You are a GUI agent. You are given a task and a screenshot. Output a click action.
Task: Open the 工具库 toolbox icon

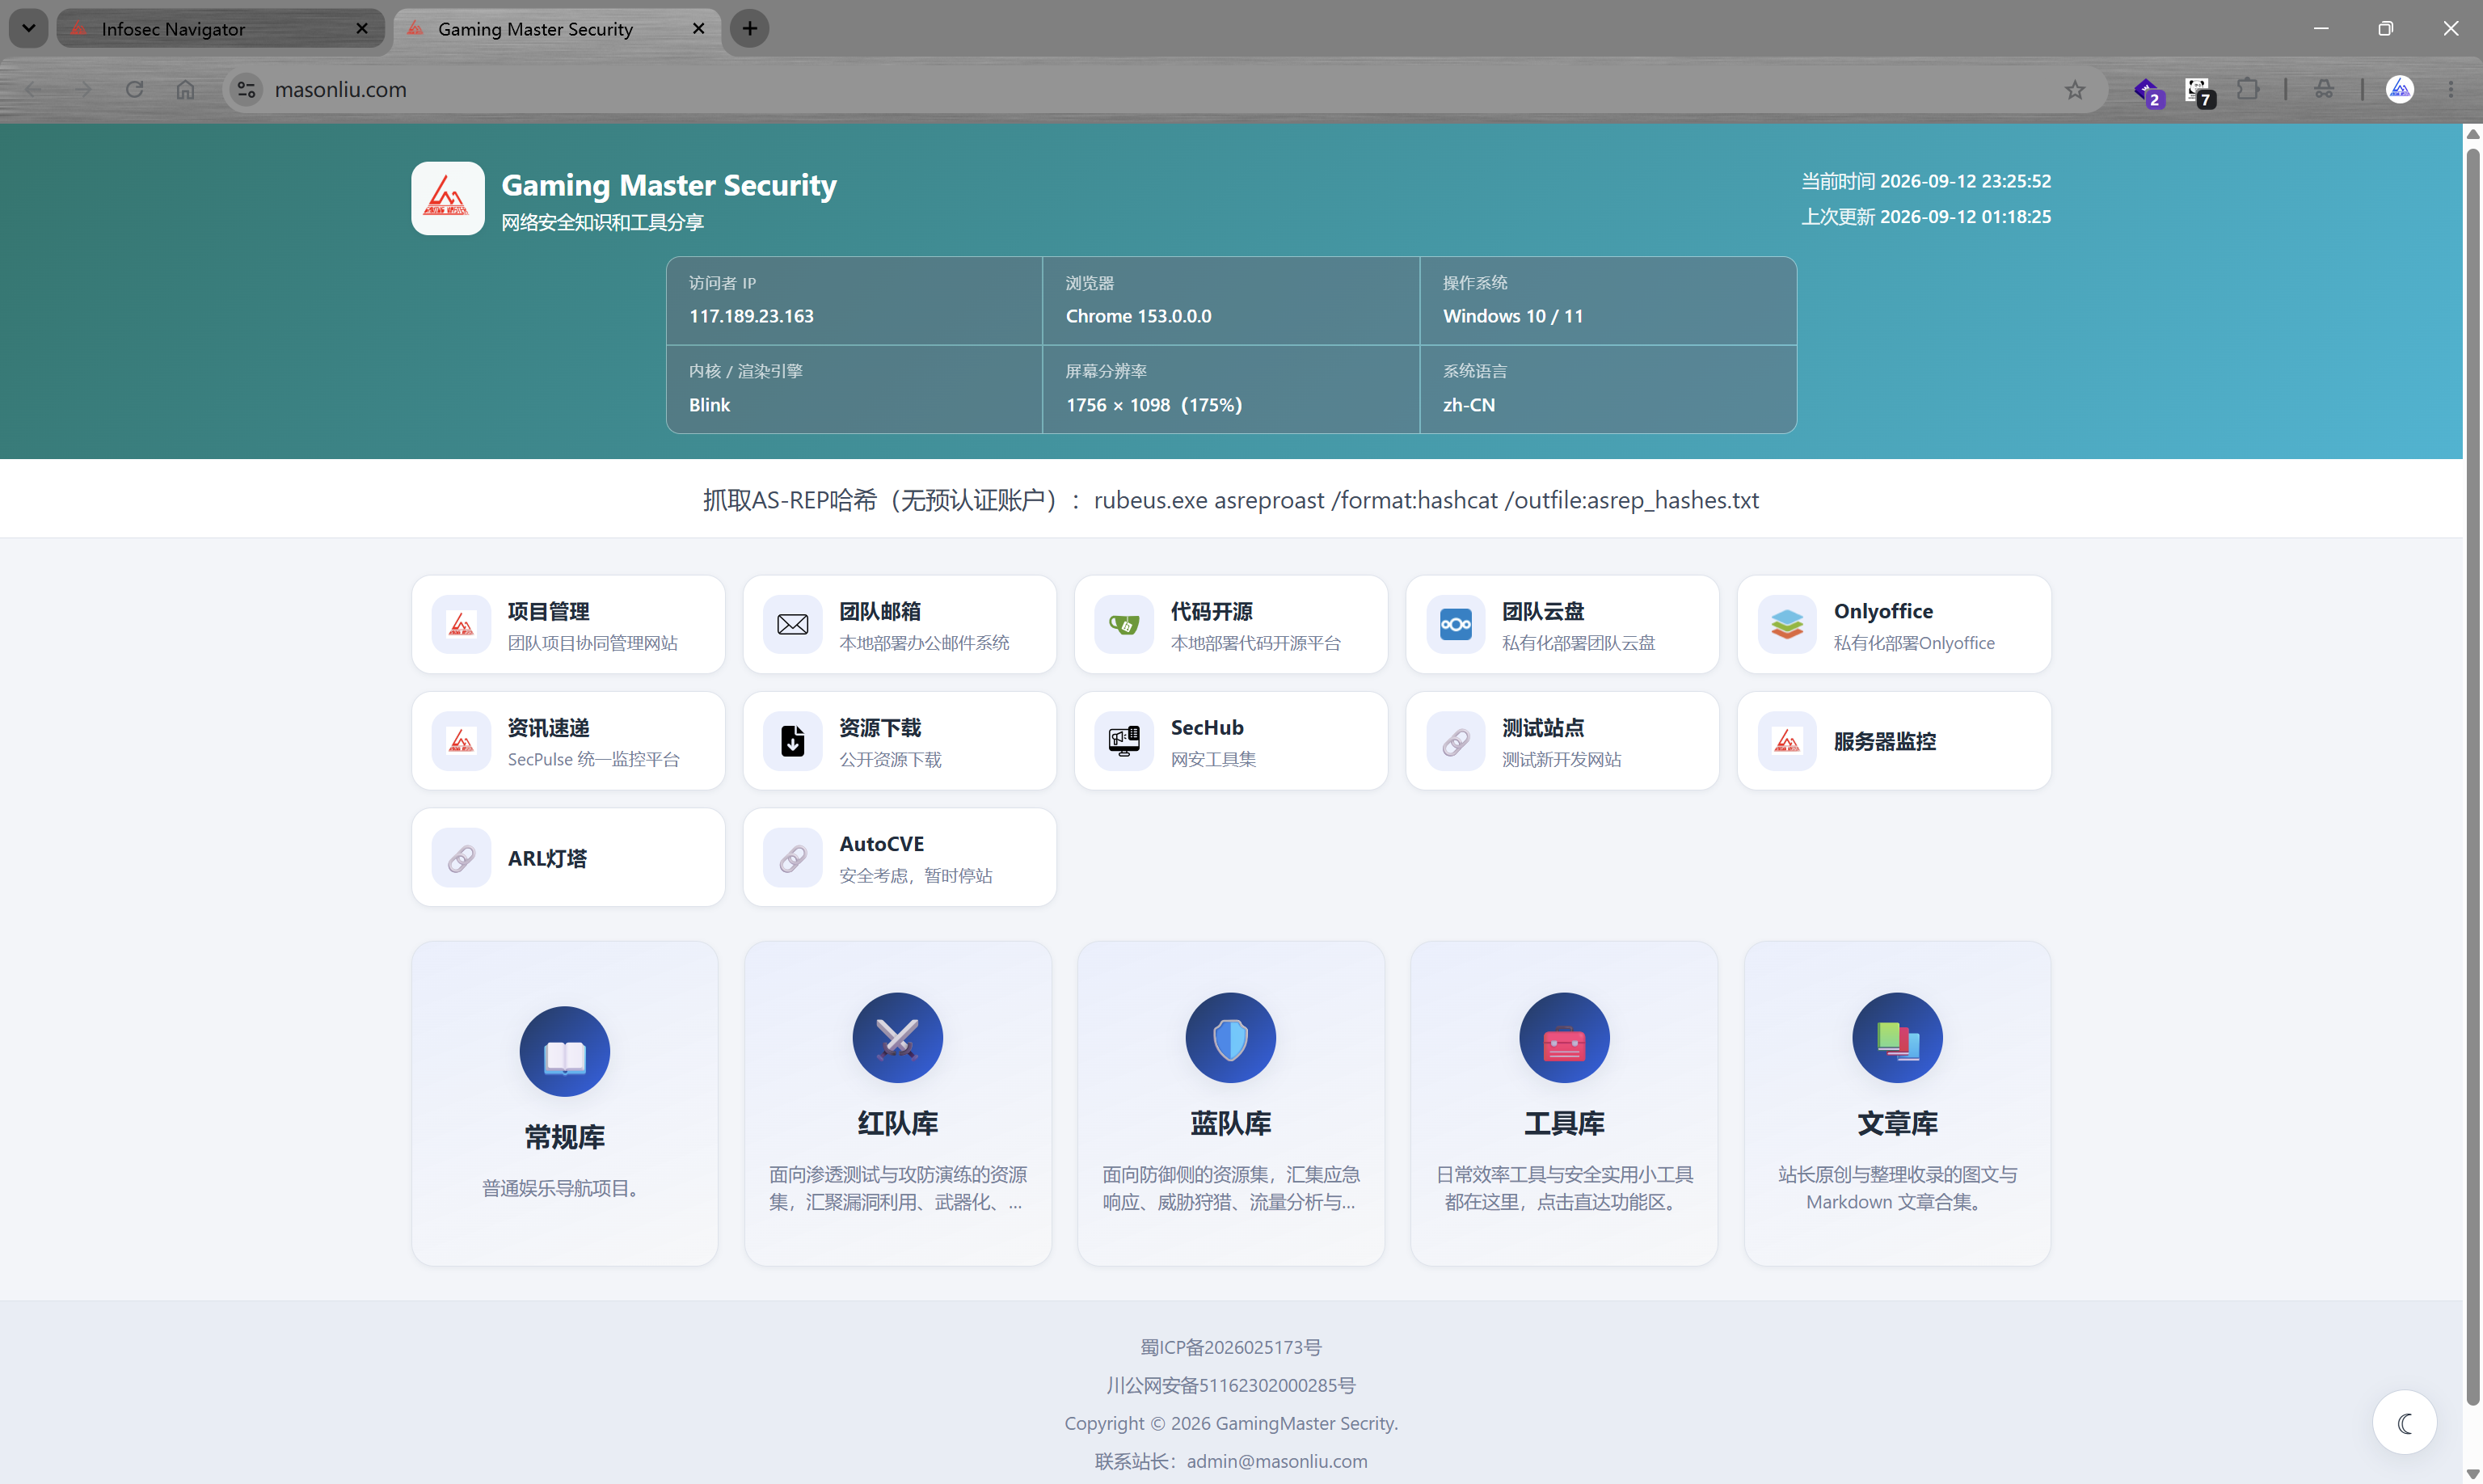pos(1564,1038)
